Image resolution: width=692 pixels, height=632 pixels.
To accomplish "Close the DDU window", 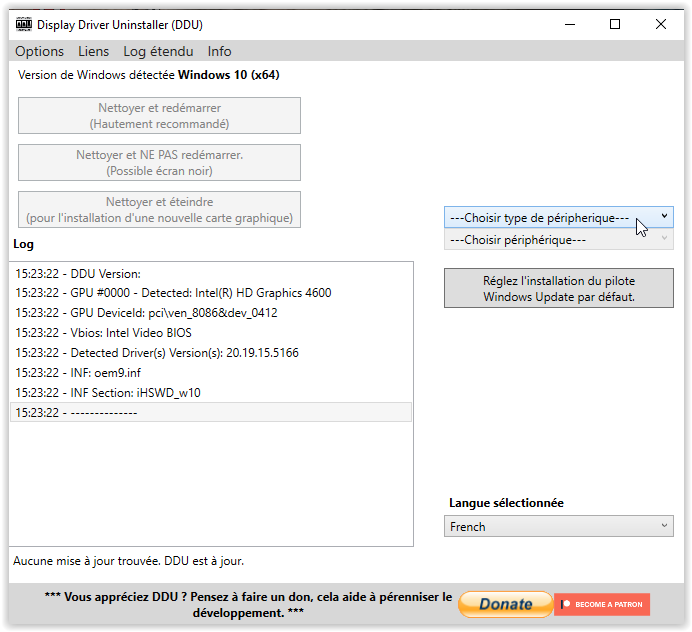I will pos(661,24).
